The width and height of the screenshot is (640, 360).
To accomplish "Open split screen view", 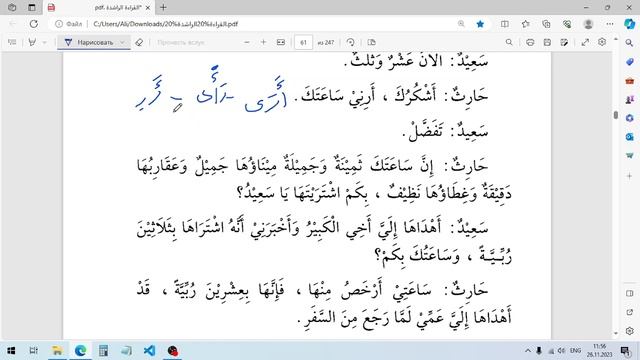I will (505, 24).
